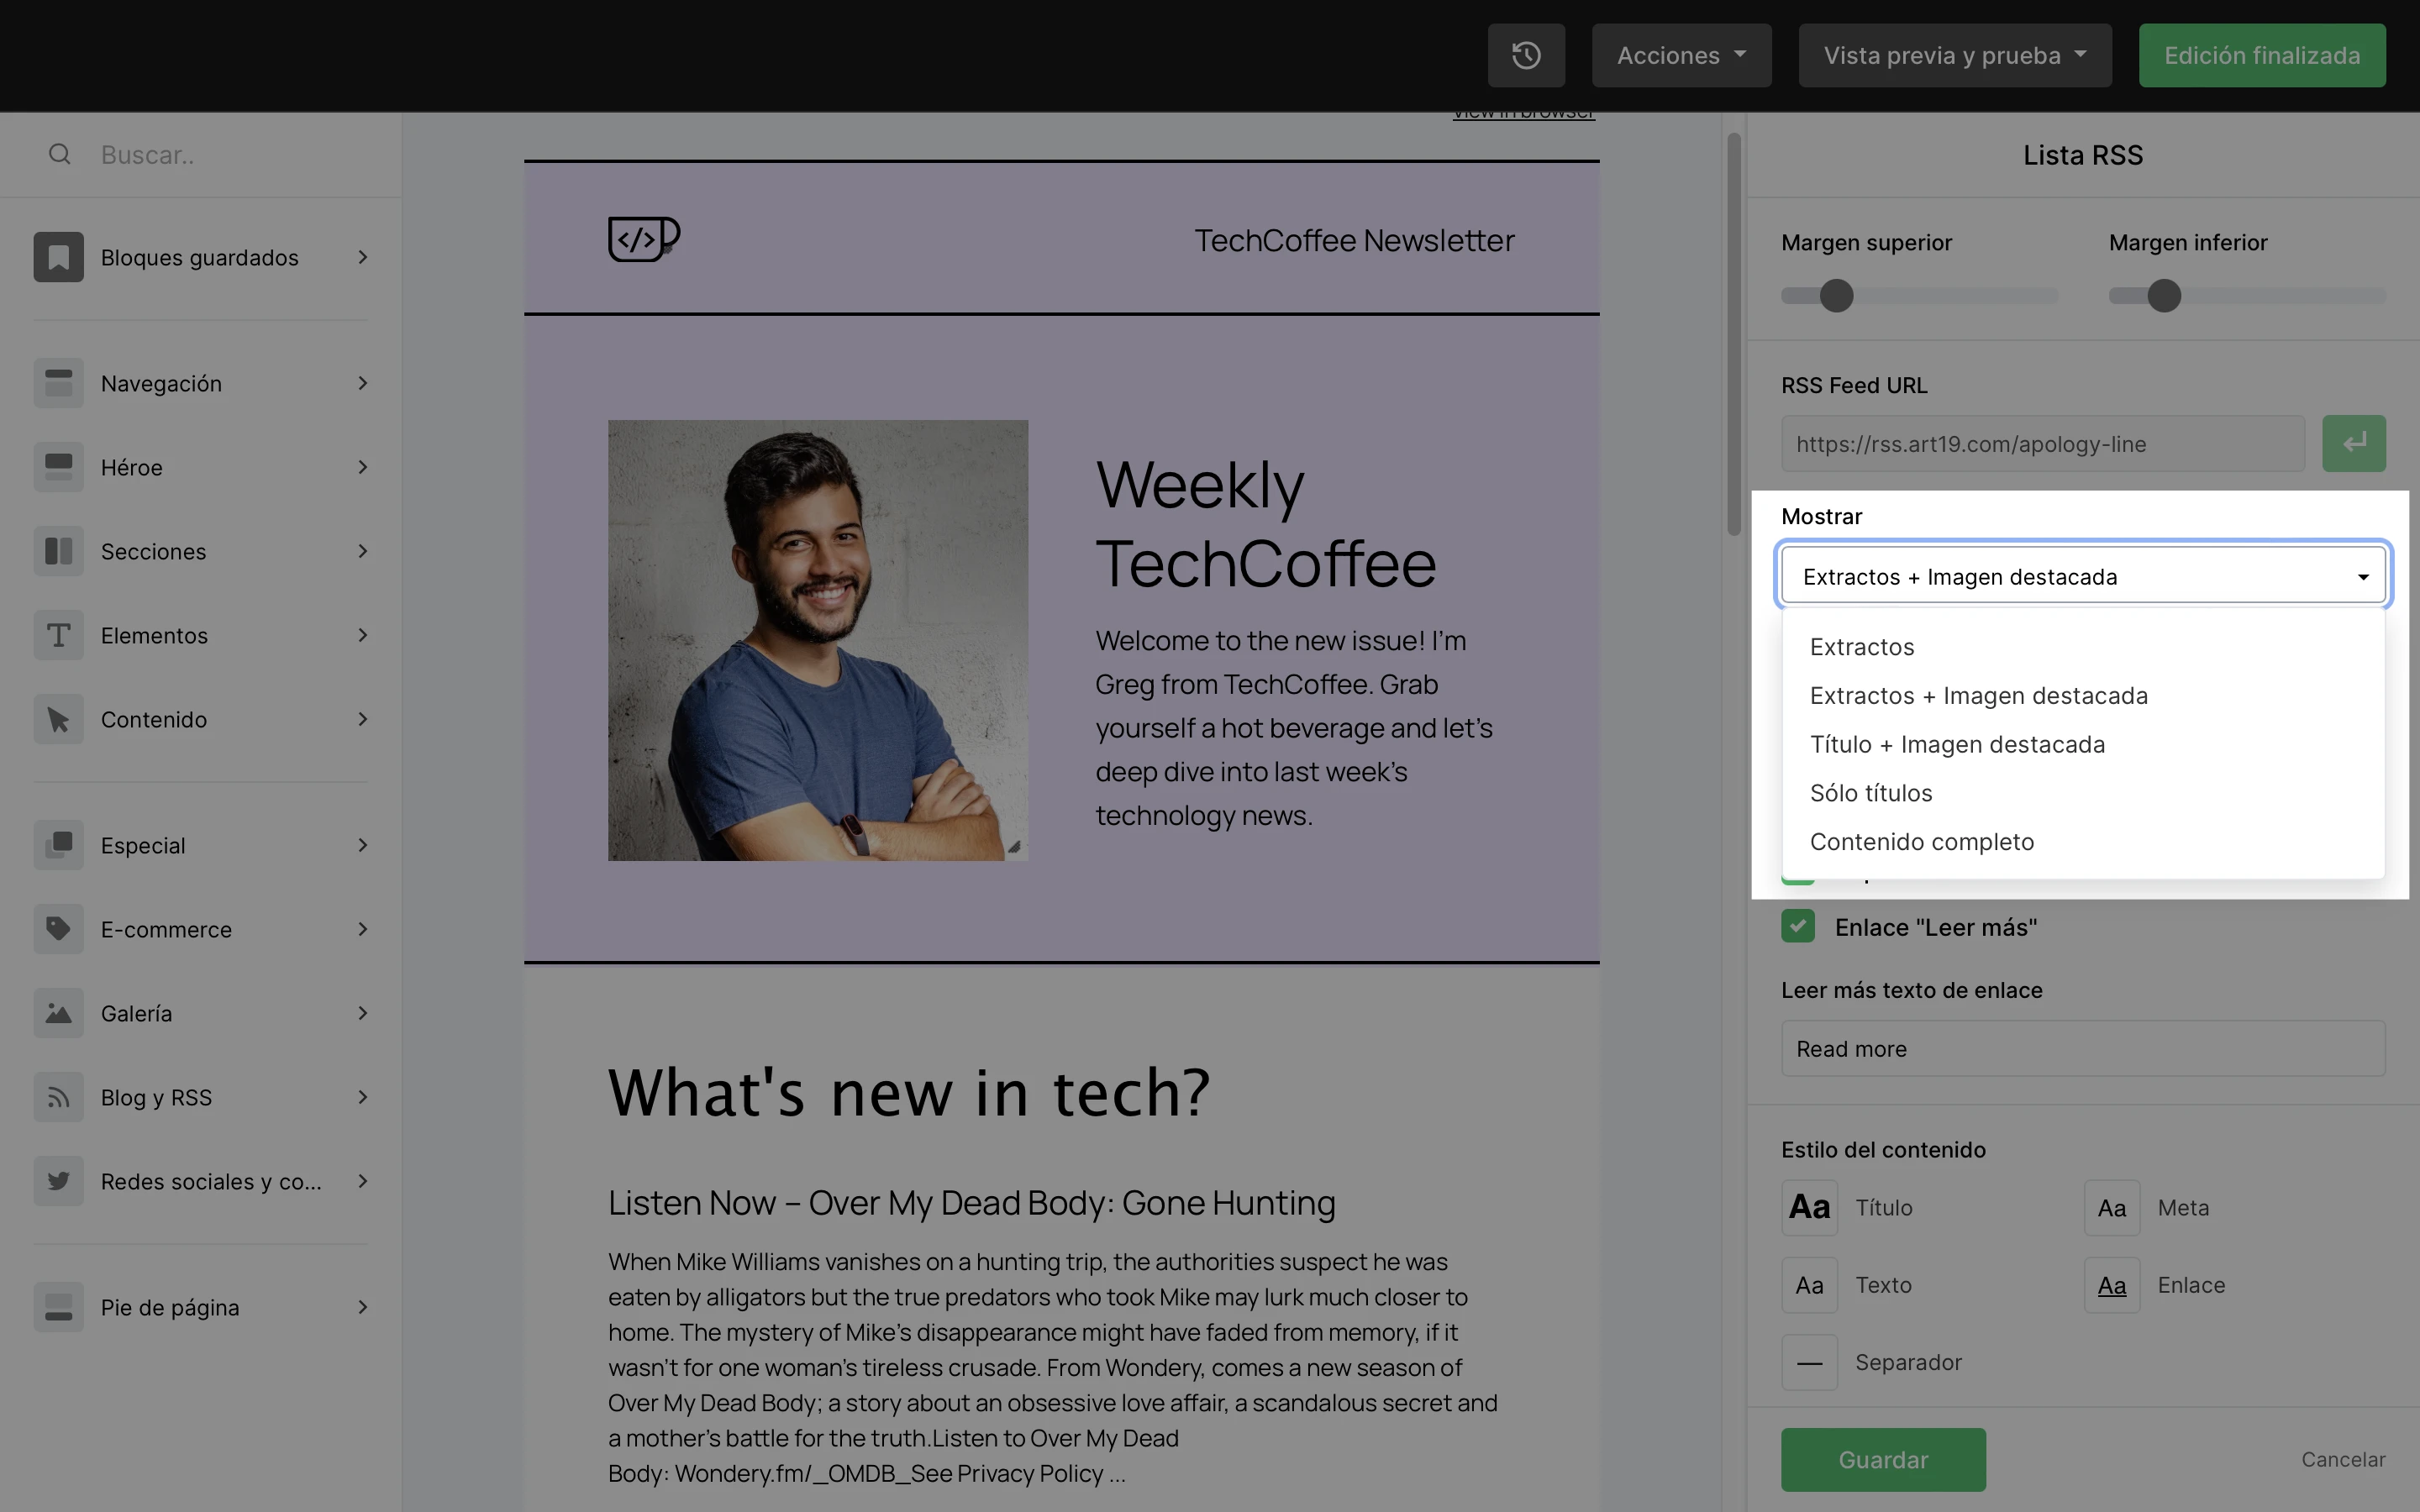Screen dimensions: 2420x1512
Task: Click the Redes sociales Twitter bird icon
Action: click(58, 1181)
